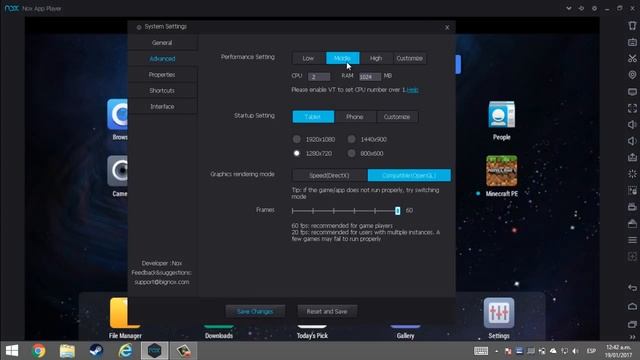640x360 pixels.
Task: Choose Customize in Startup Setting
Action: tap(397, 117)
